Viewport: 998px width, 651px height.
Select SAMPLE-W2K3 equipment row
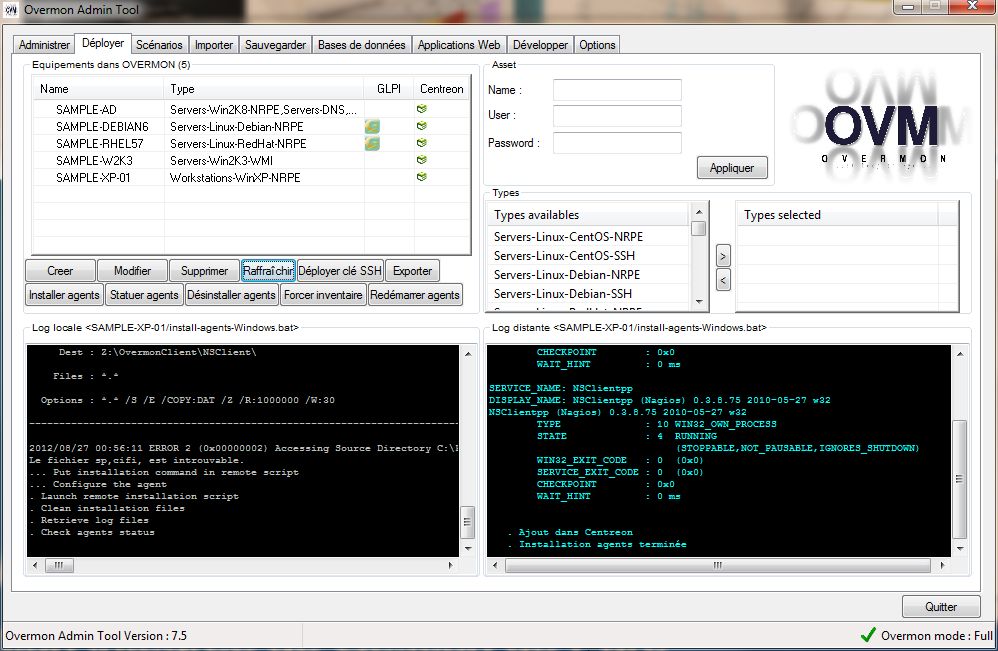(251, 160)
